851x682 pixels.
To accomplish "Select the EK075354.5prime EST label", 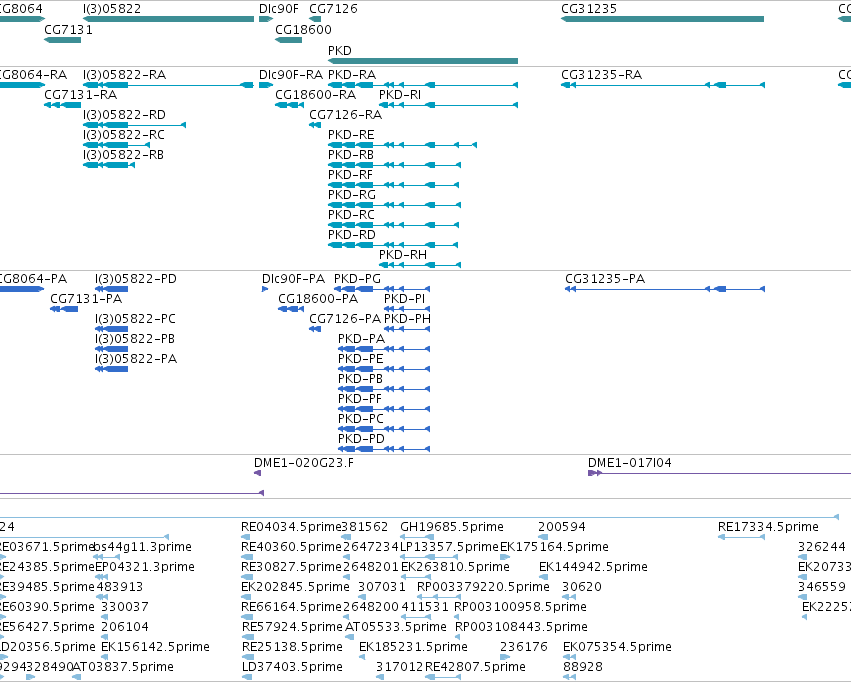I will click(618, 646).
